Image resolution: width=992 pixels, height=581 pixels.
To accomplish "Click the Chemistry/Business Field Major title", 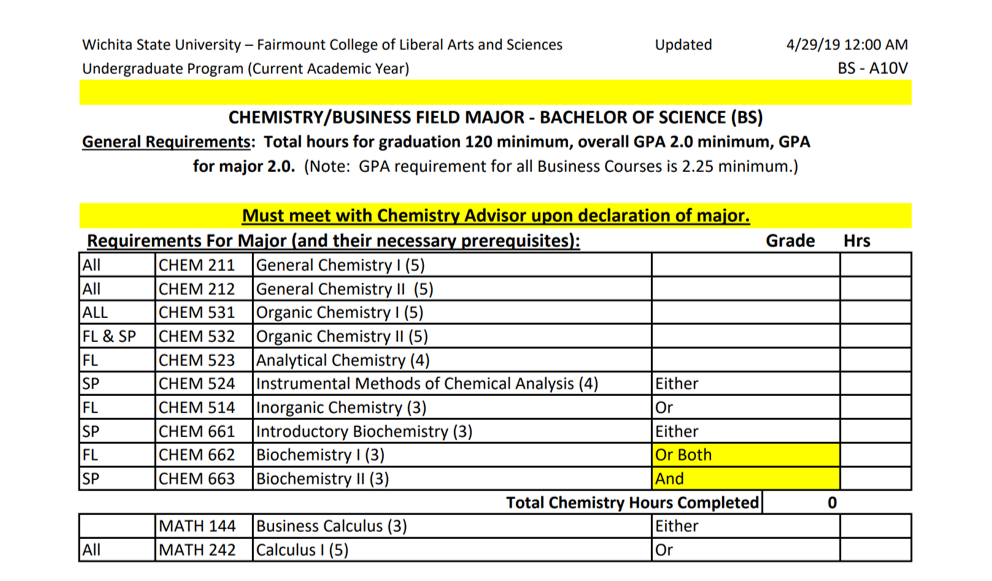I will tap(495, 117).
